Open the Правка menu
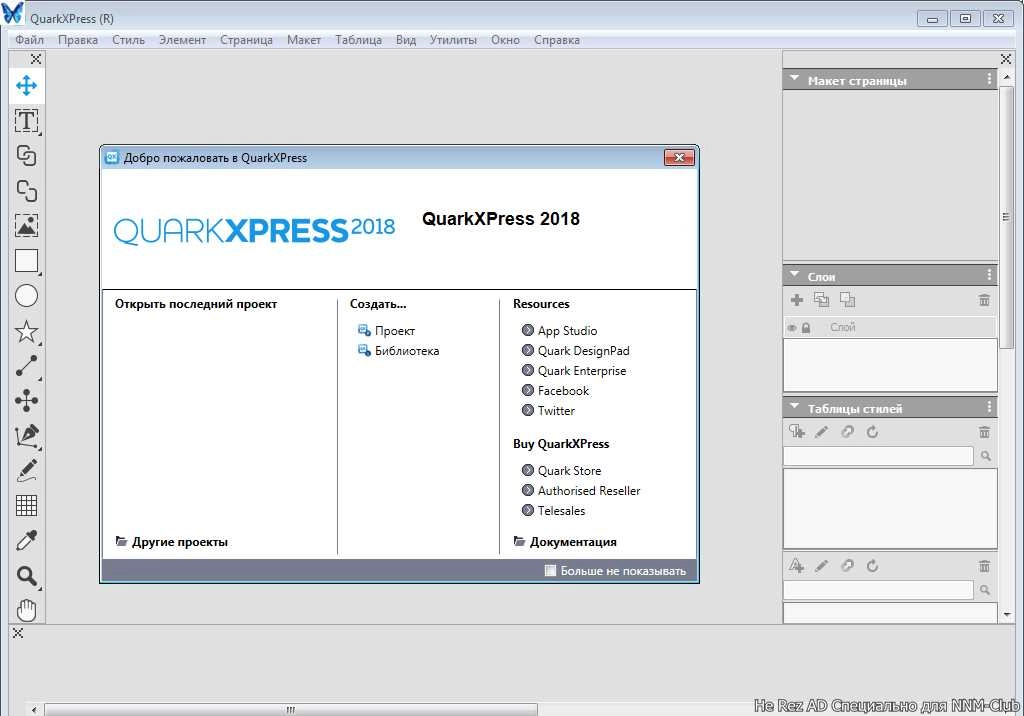Image resolution: width=1024 pixels, height=716 pixels. 78,40
